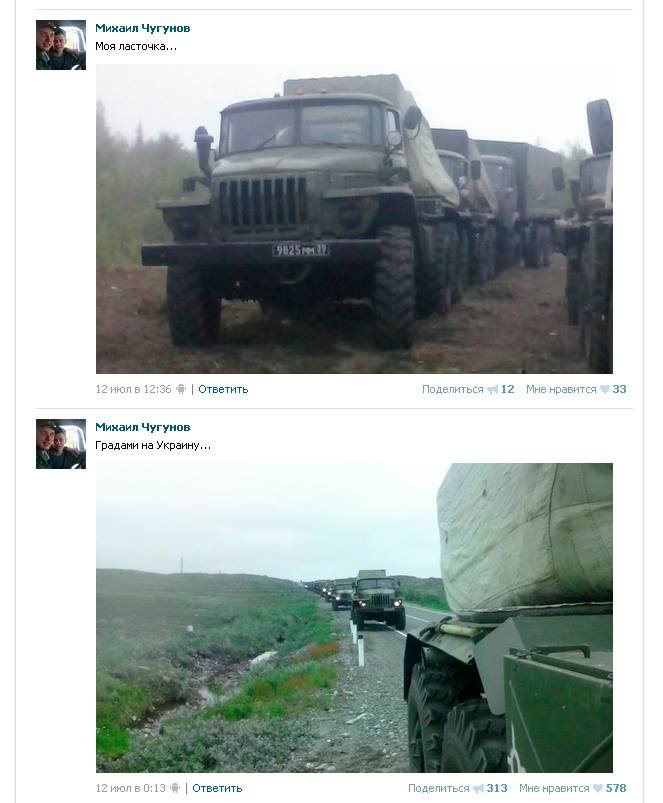Share the second post with Поделиться

[x=439, y=788]
